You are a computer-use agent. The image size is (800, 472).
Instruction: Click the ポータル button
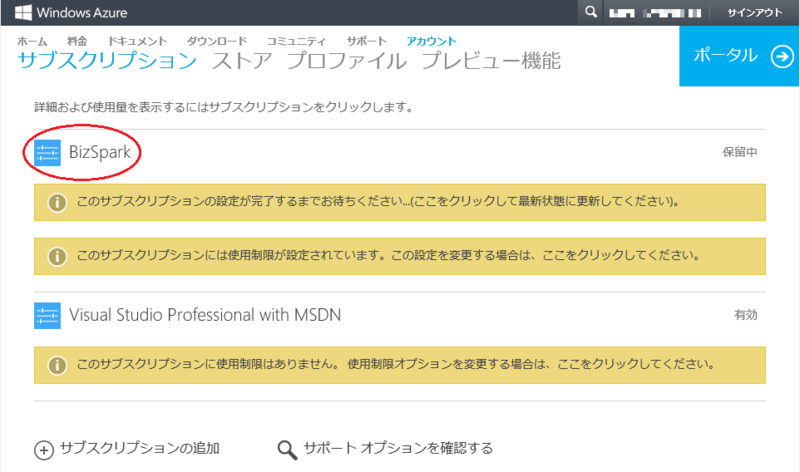tap(739, 56)
